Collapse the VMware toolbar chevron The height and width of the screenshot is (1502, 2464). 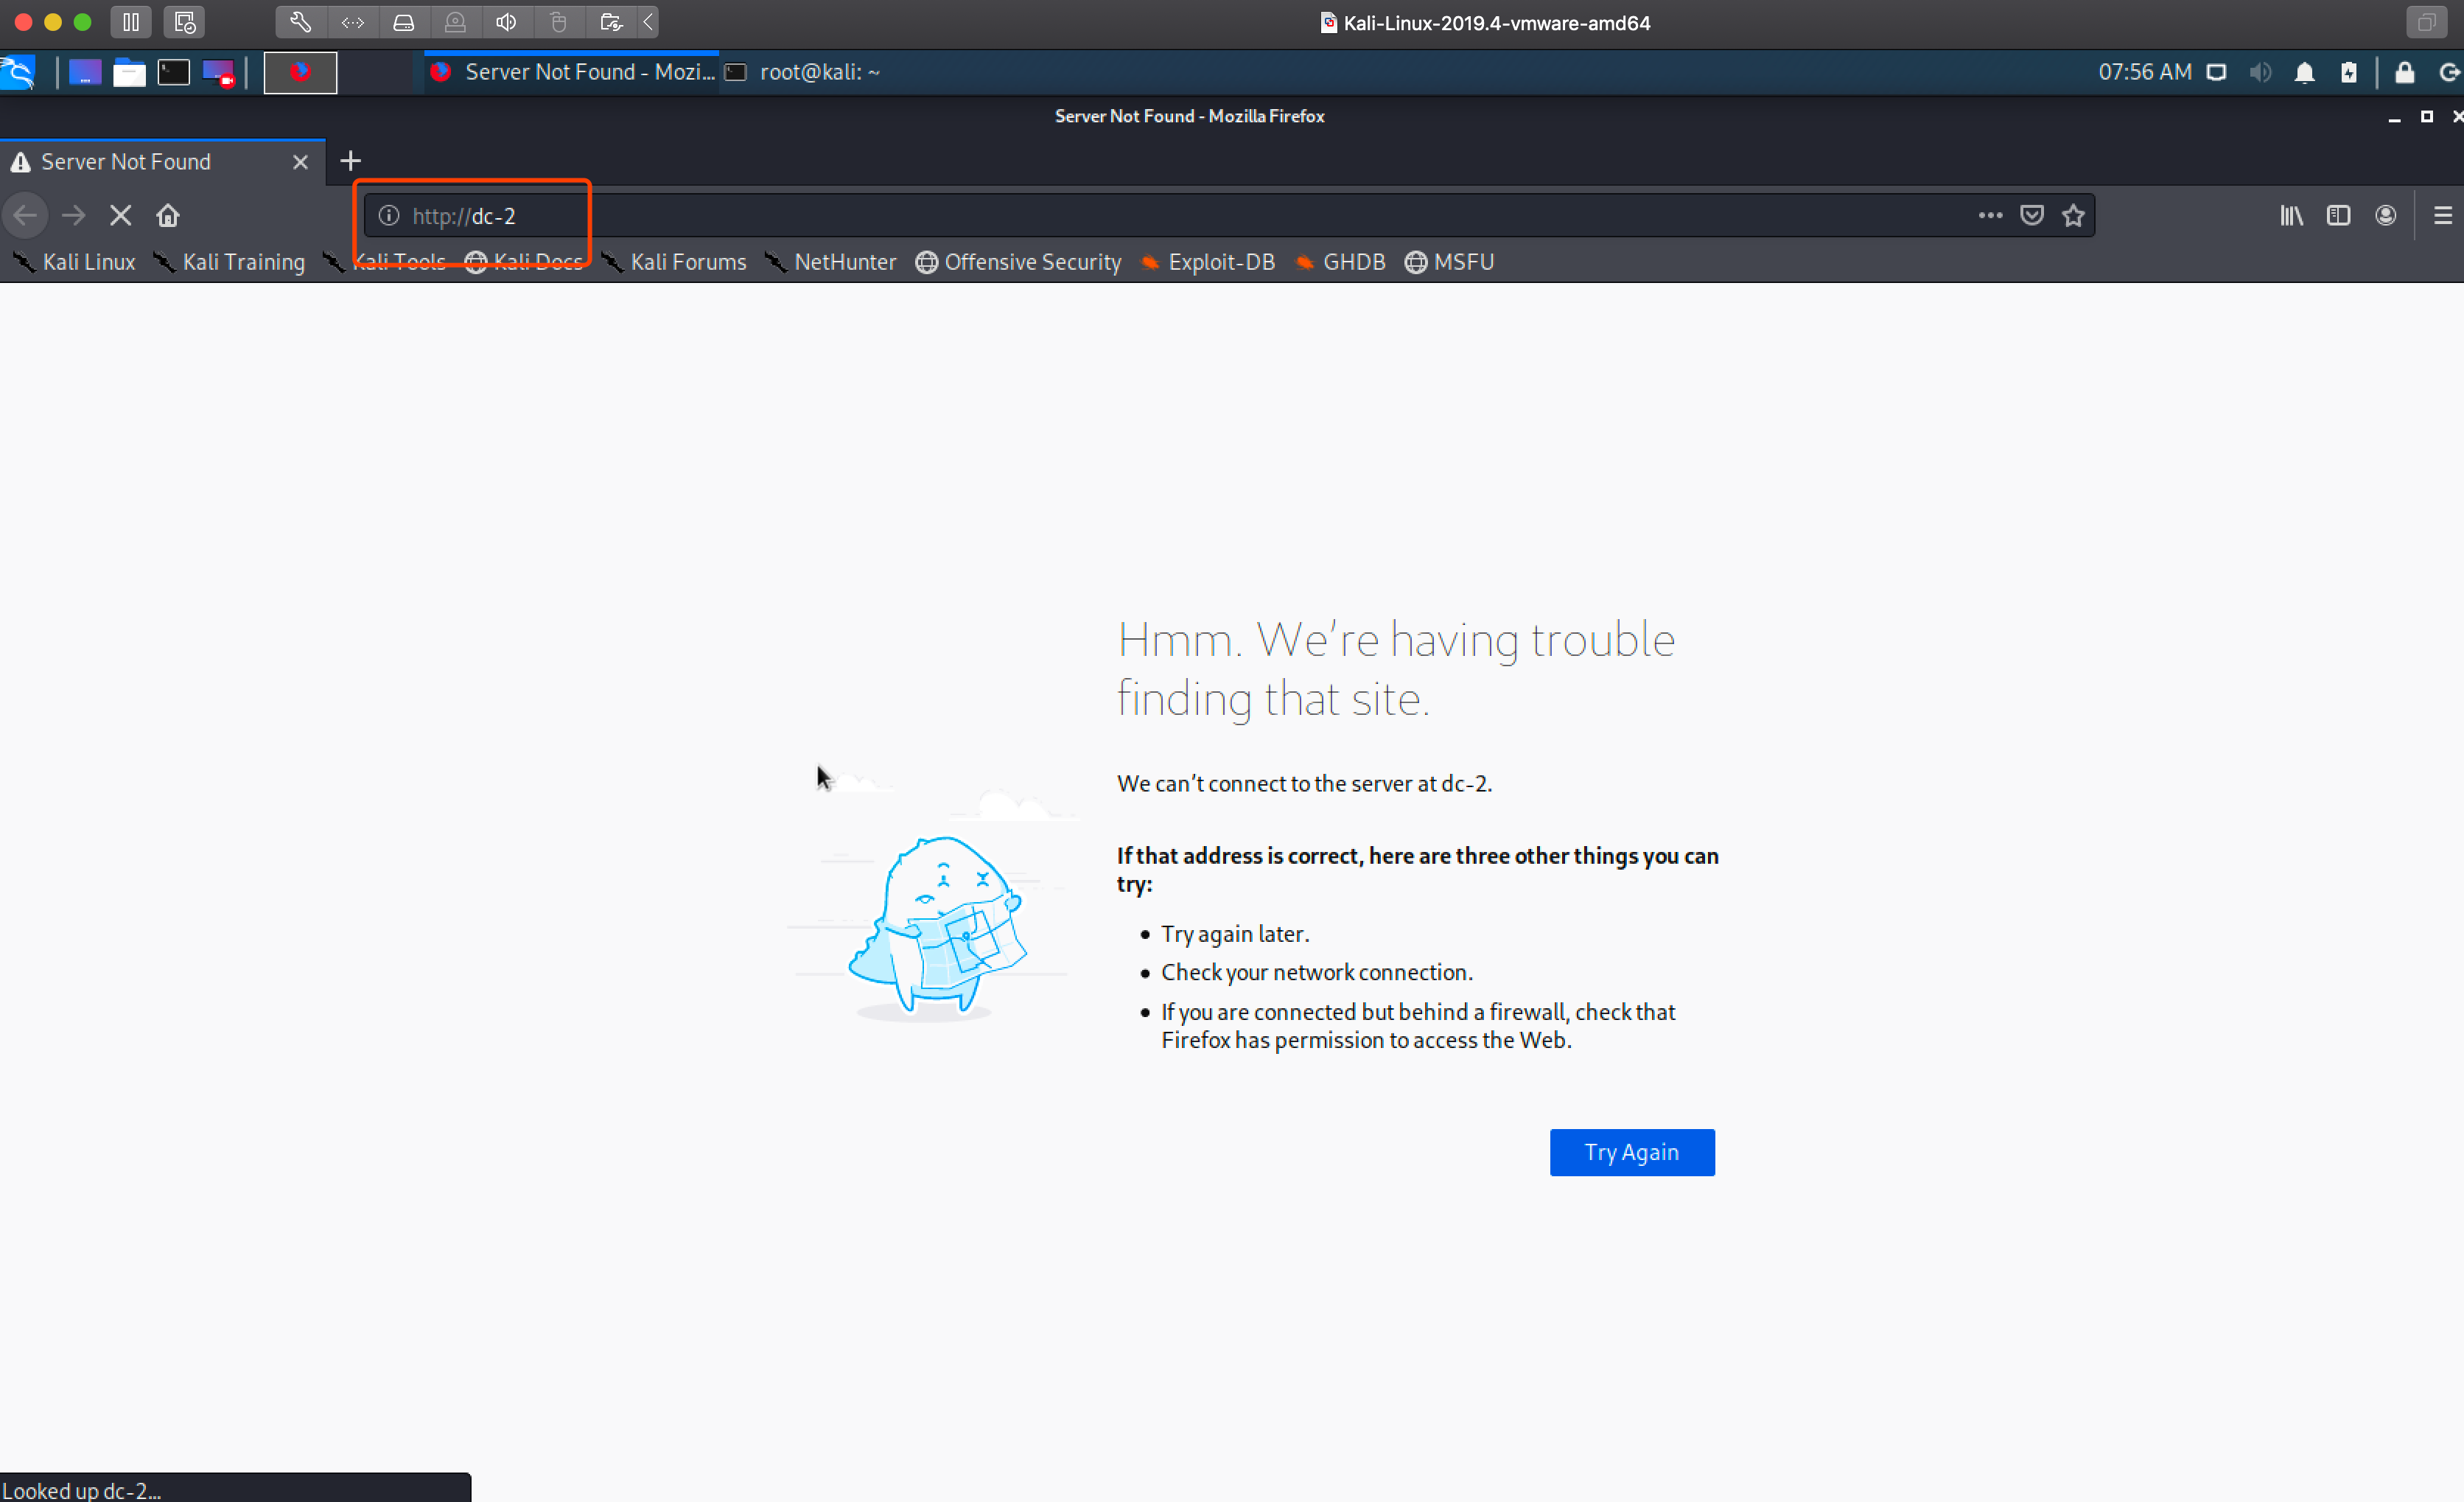click(x=649, y=22)
